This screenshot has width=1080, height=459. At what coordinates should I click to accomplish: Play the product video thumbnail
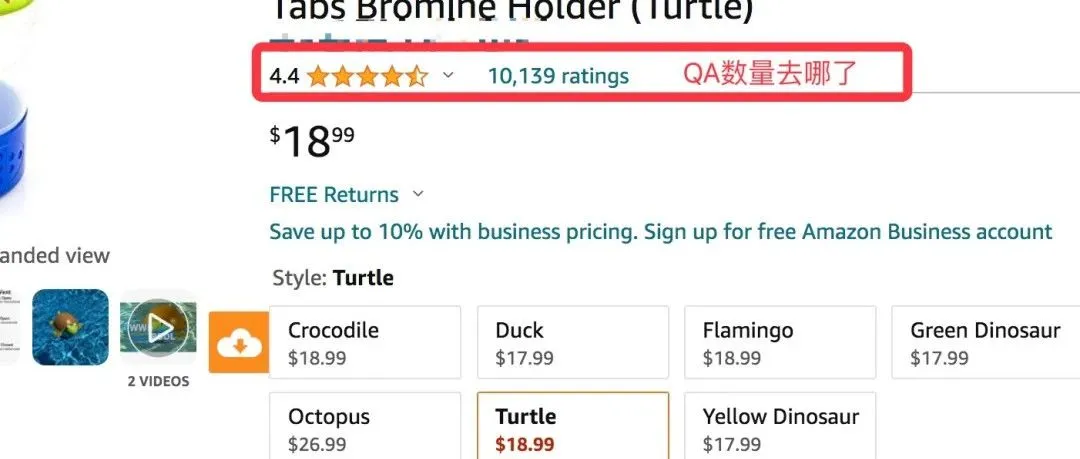coord(158,327)
